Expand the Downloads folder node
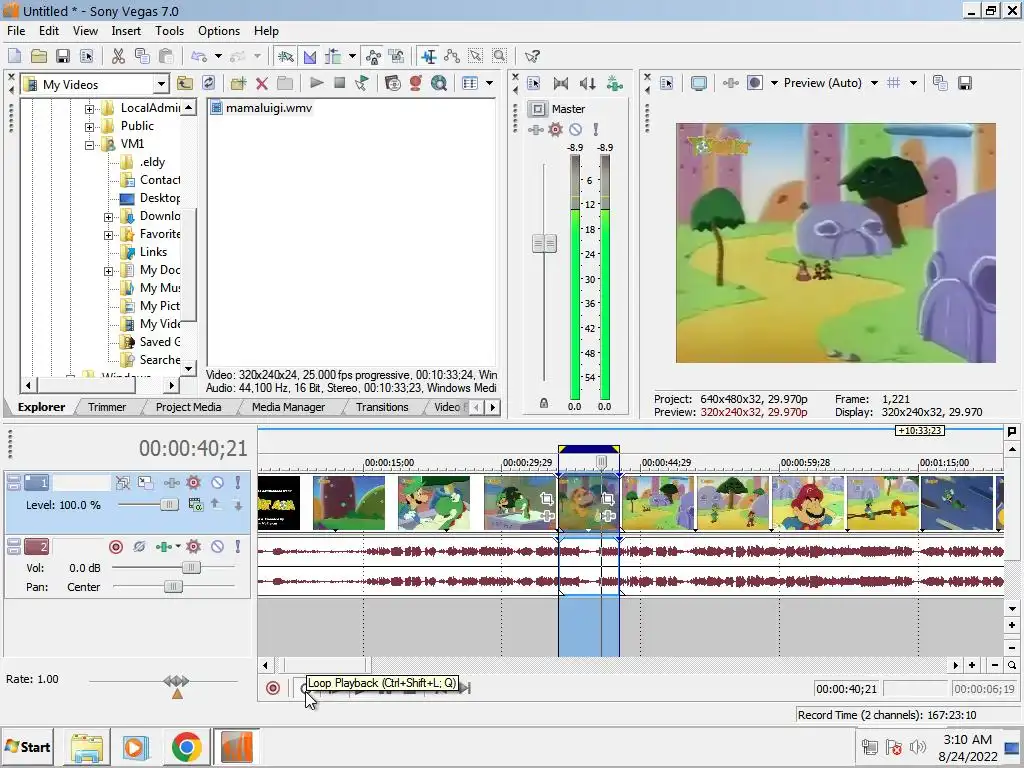This screenshot has height=768, width=1024. click(109, 217)
